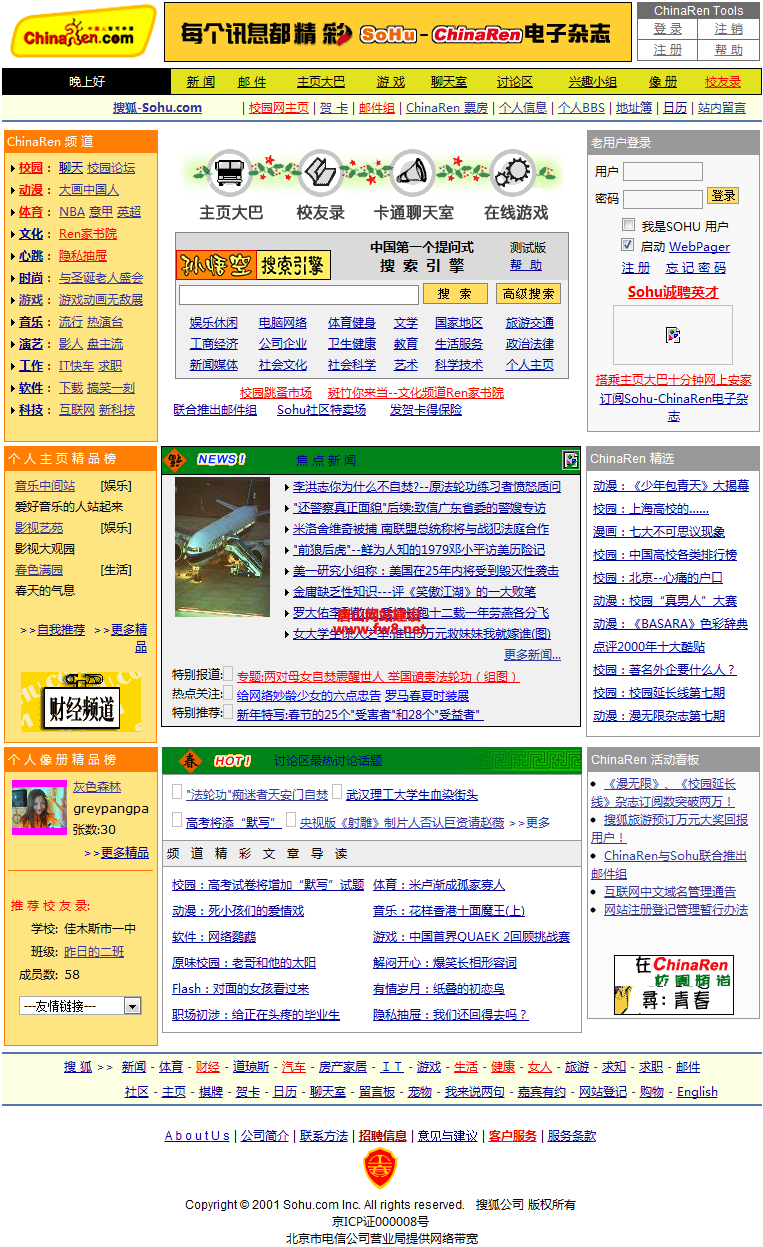Viewport: 763px width, 1247px height.
Task: Click 忘记密码 link
Action: (696, 268)
